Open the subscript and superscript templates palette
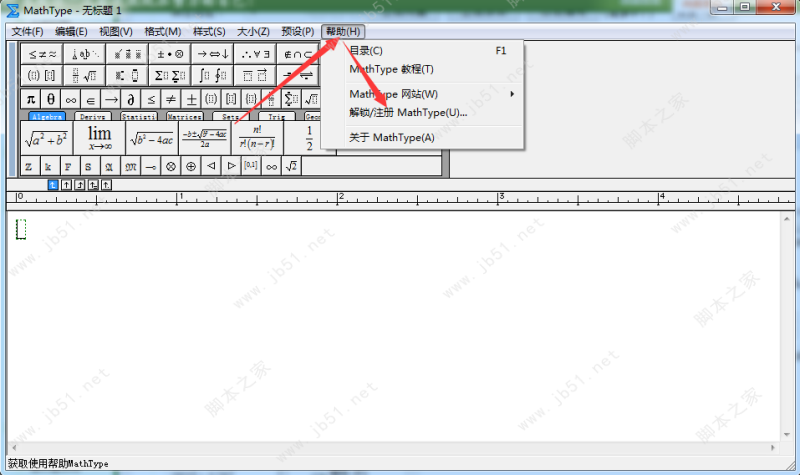 tap(128, 76)
